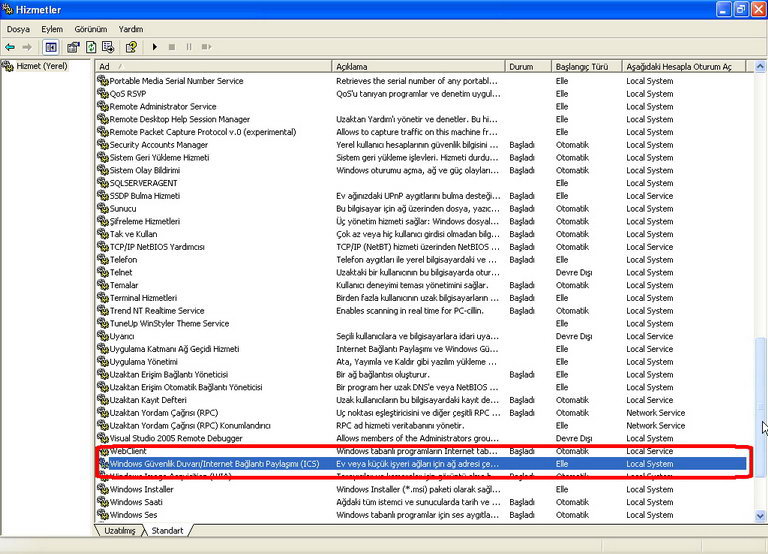Screen dimensions: 768x554
Task: Sort by the Durum column header
Action: 528,66
